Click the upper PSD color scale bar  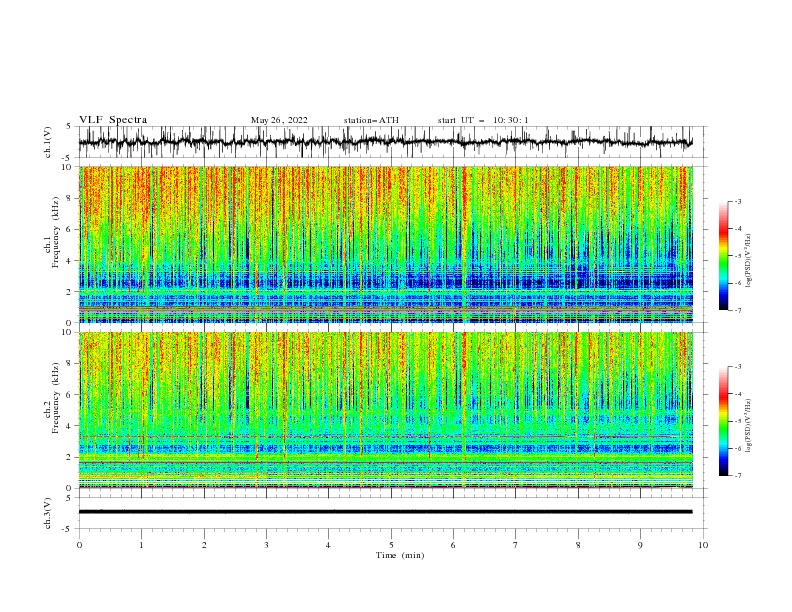pos(724,256)
